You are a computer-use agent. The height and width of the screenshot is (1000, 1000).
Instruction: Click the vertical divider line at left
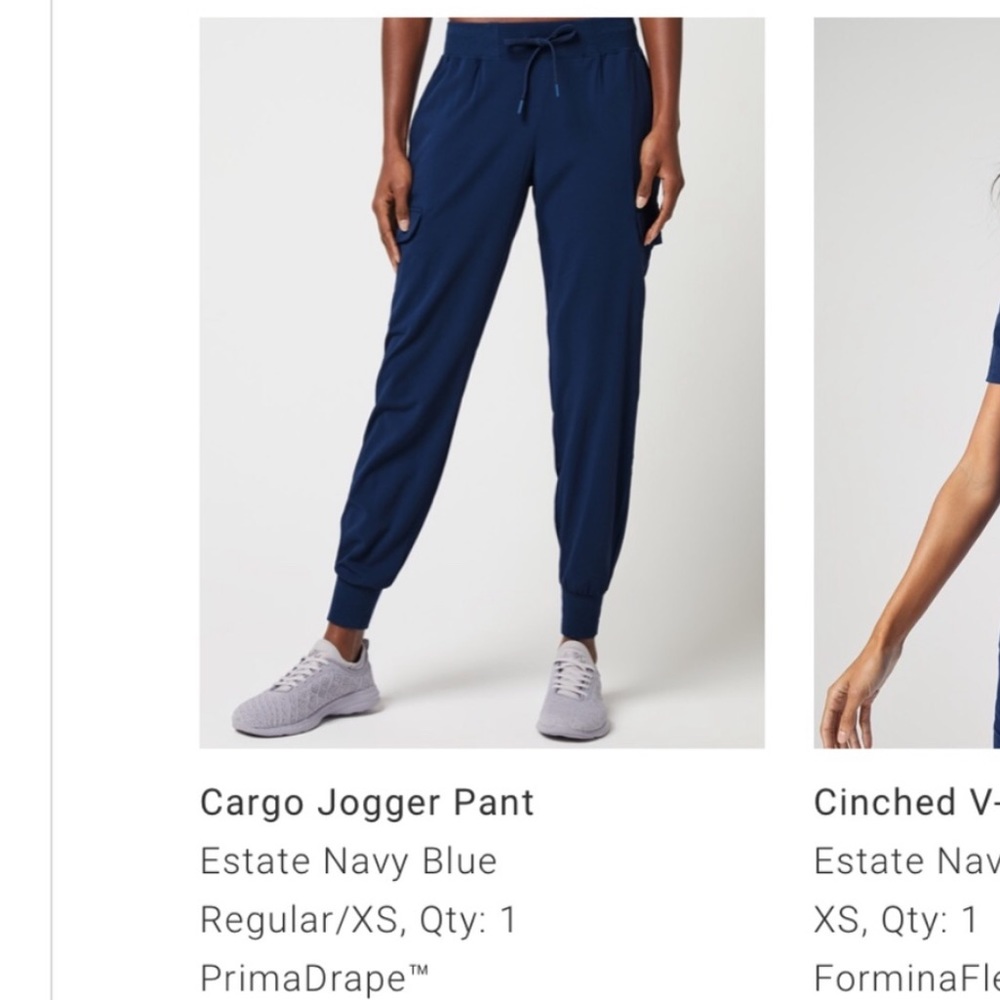click(51, 500)
